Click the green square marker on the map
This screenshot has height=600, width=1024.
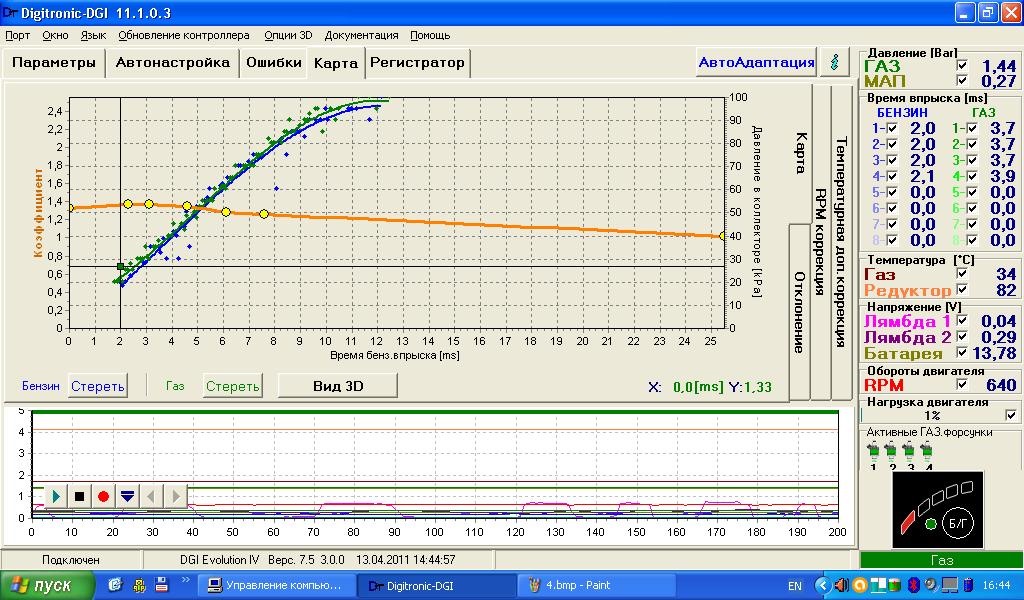coord(120,266)
